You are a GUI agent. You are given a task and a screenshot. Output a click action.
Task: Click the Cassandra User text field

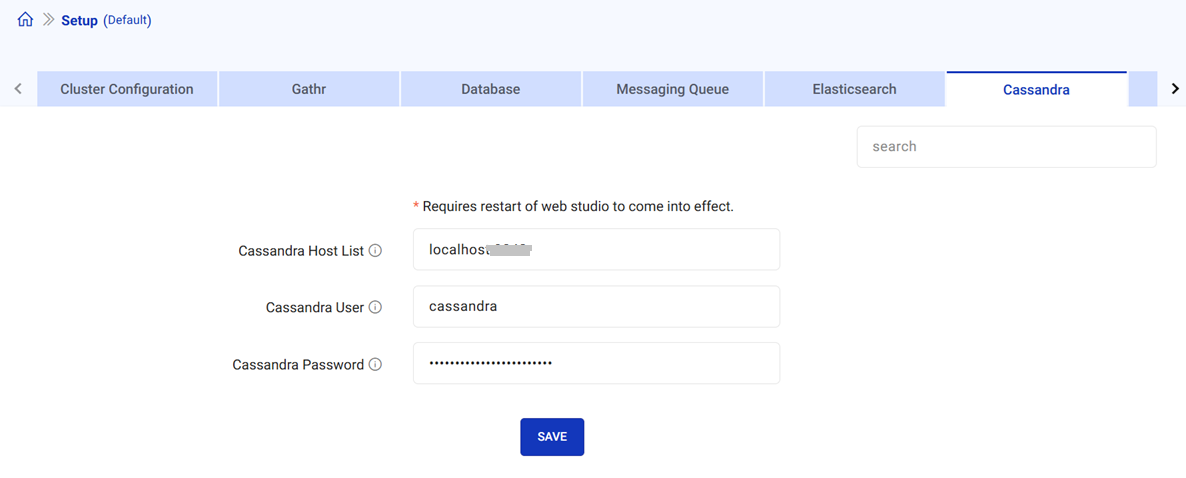tap(596, 307)
